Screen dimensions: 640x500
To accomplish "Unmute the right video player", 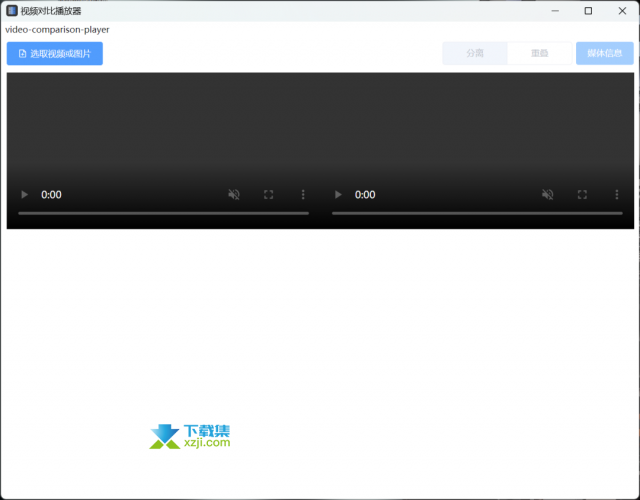I will click(x=548, y=195).
